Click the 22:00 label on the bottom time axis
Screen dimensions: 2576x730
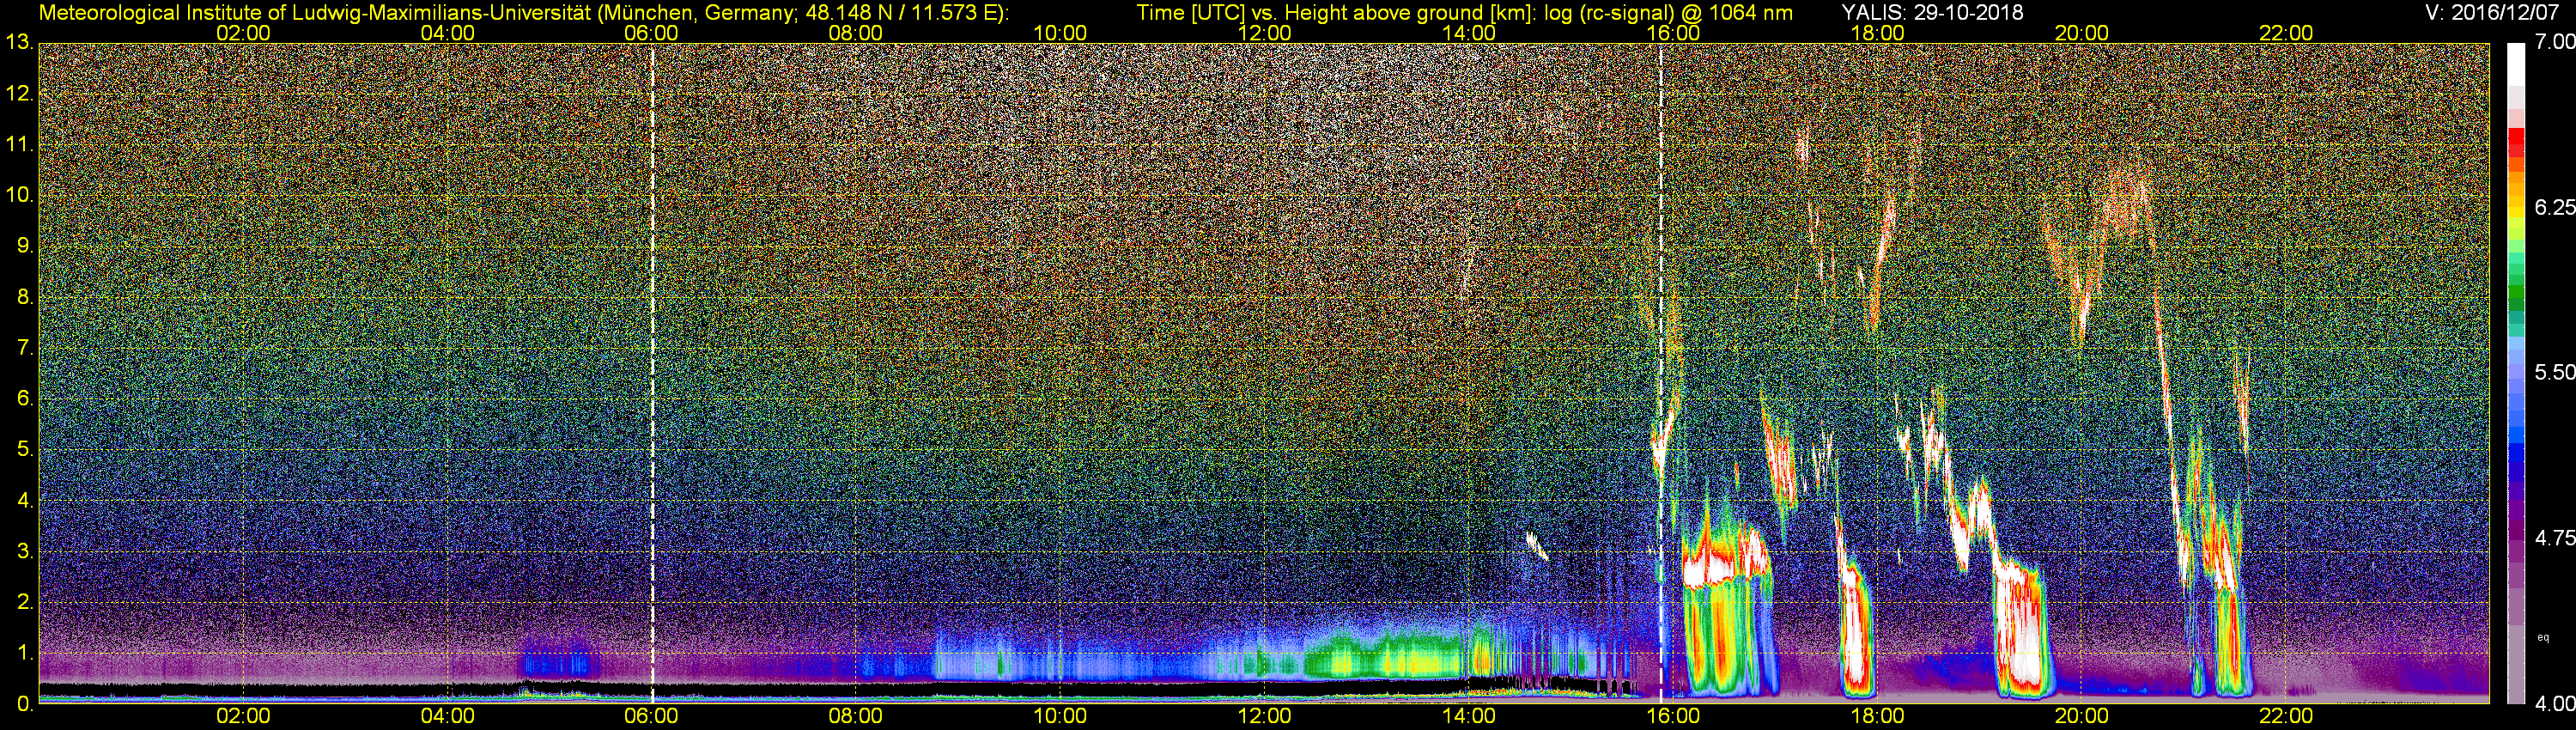(x=2286, y=717)
